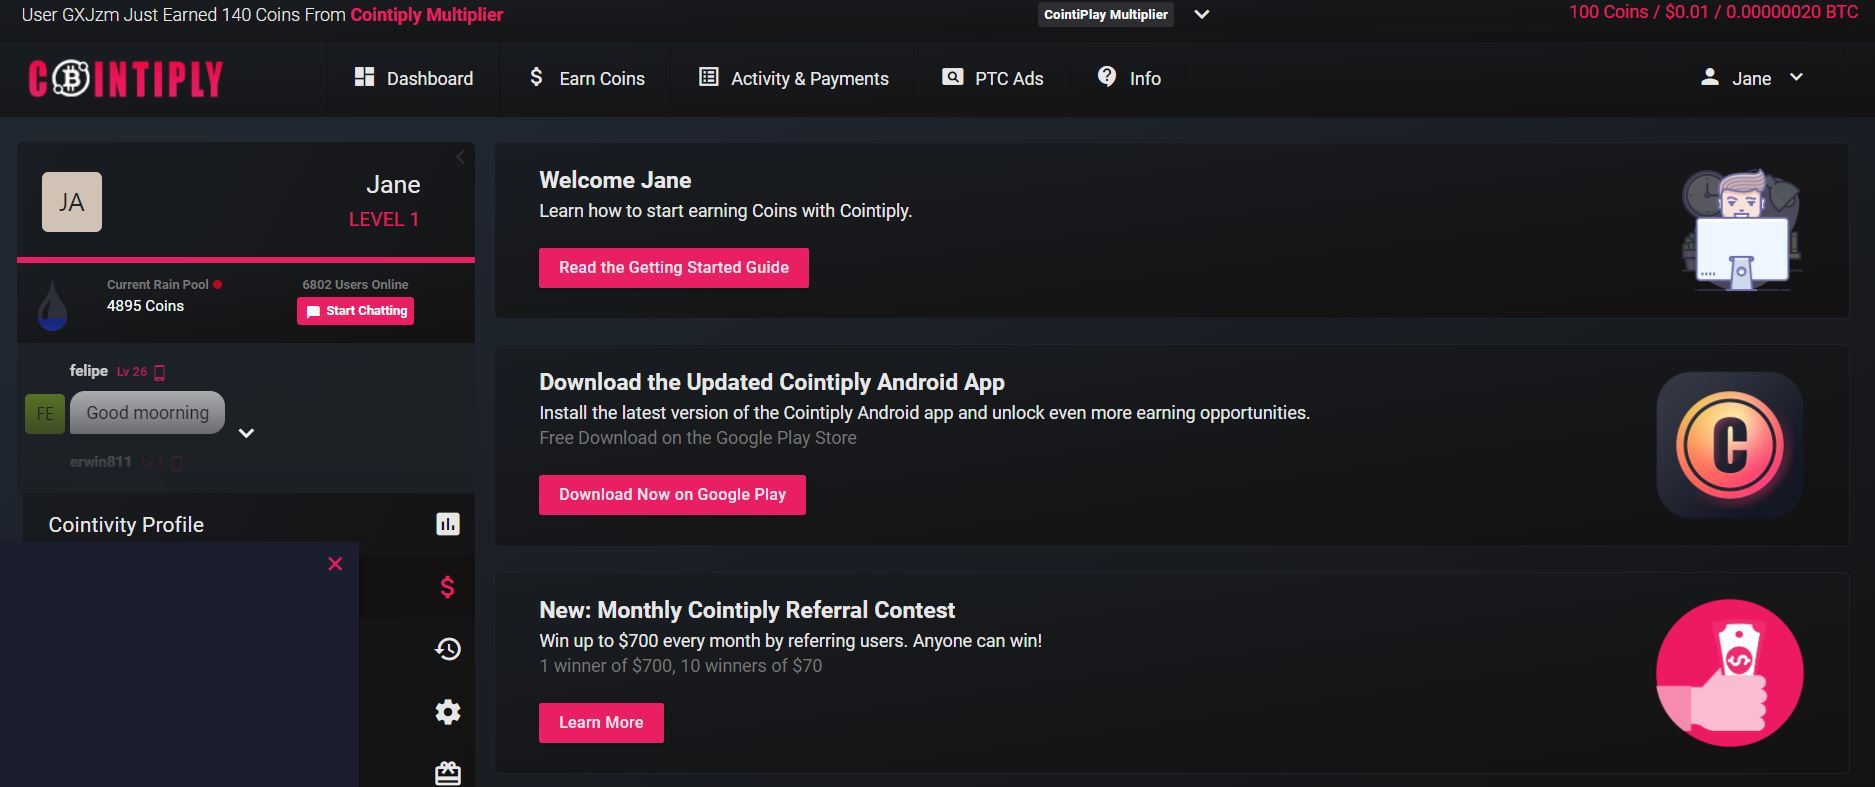1875x787 pixels.
Task: Close the popup with the pink X
Action: [x=335, y=564]
